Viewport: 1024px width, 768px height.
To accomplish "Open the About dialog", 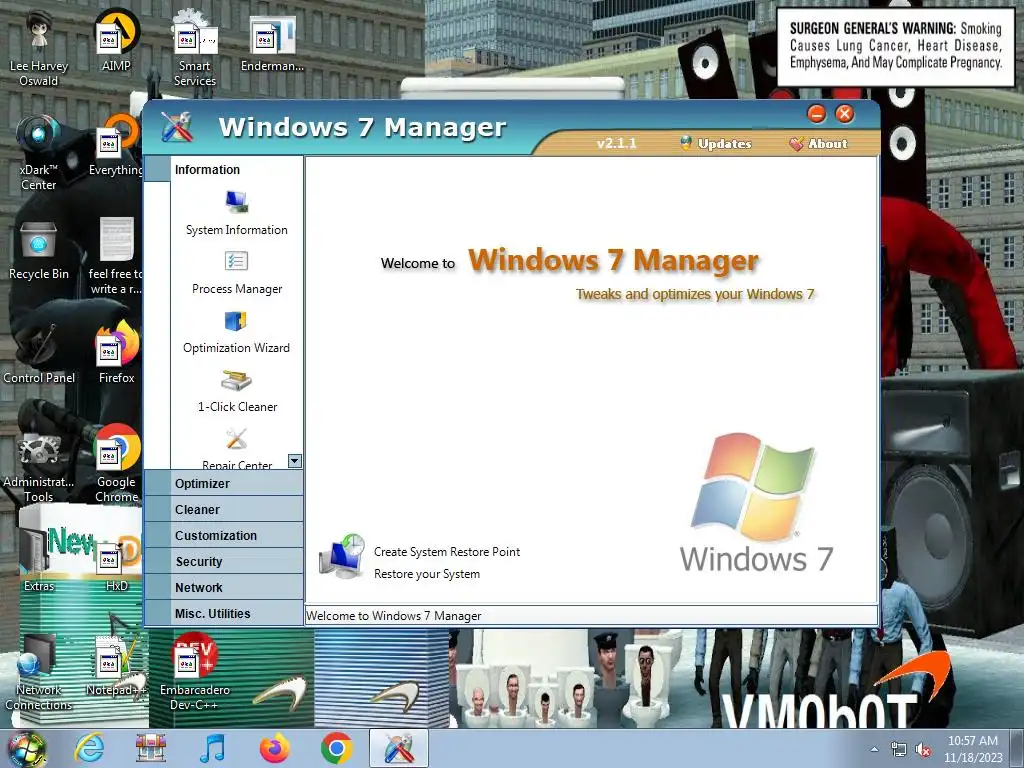I will 818,144.
